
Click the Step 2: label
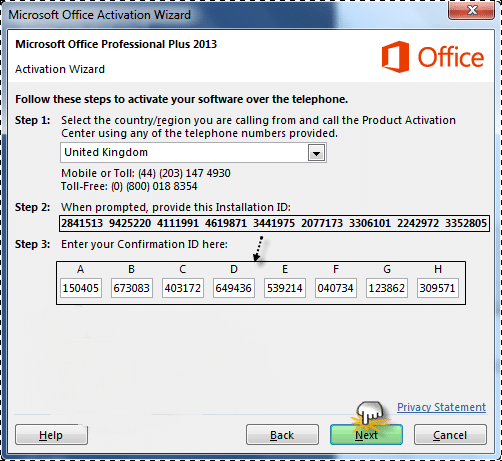click(x=32, y=207)
